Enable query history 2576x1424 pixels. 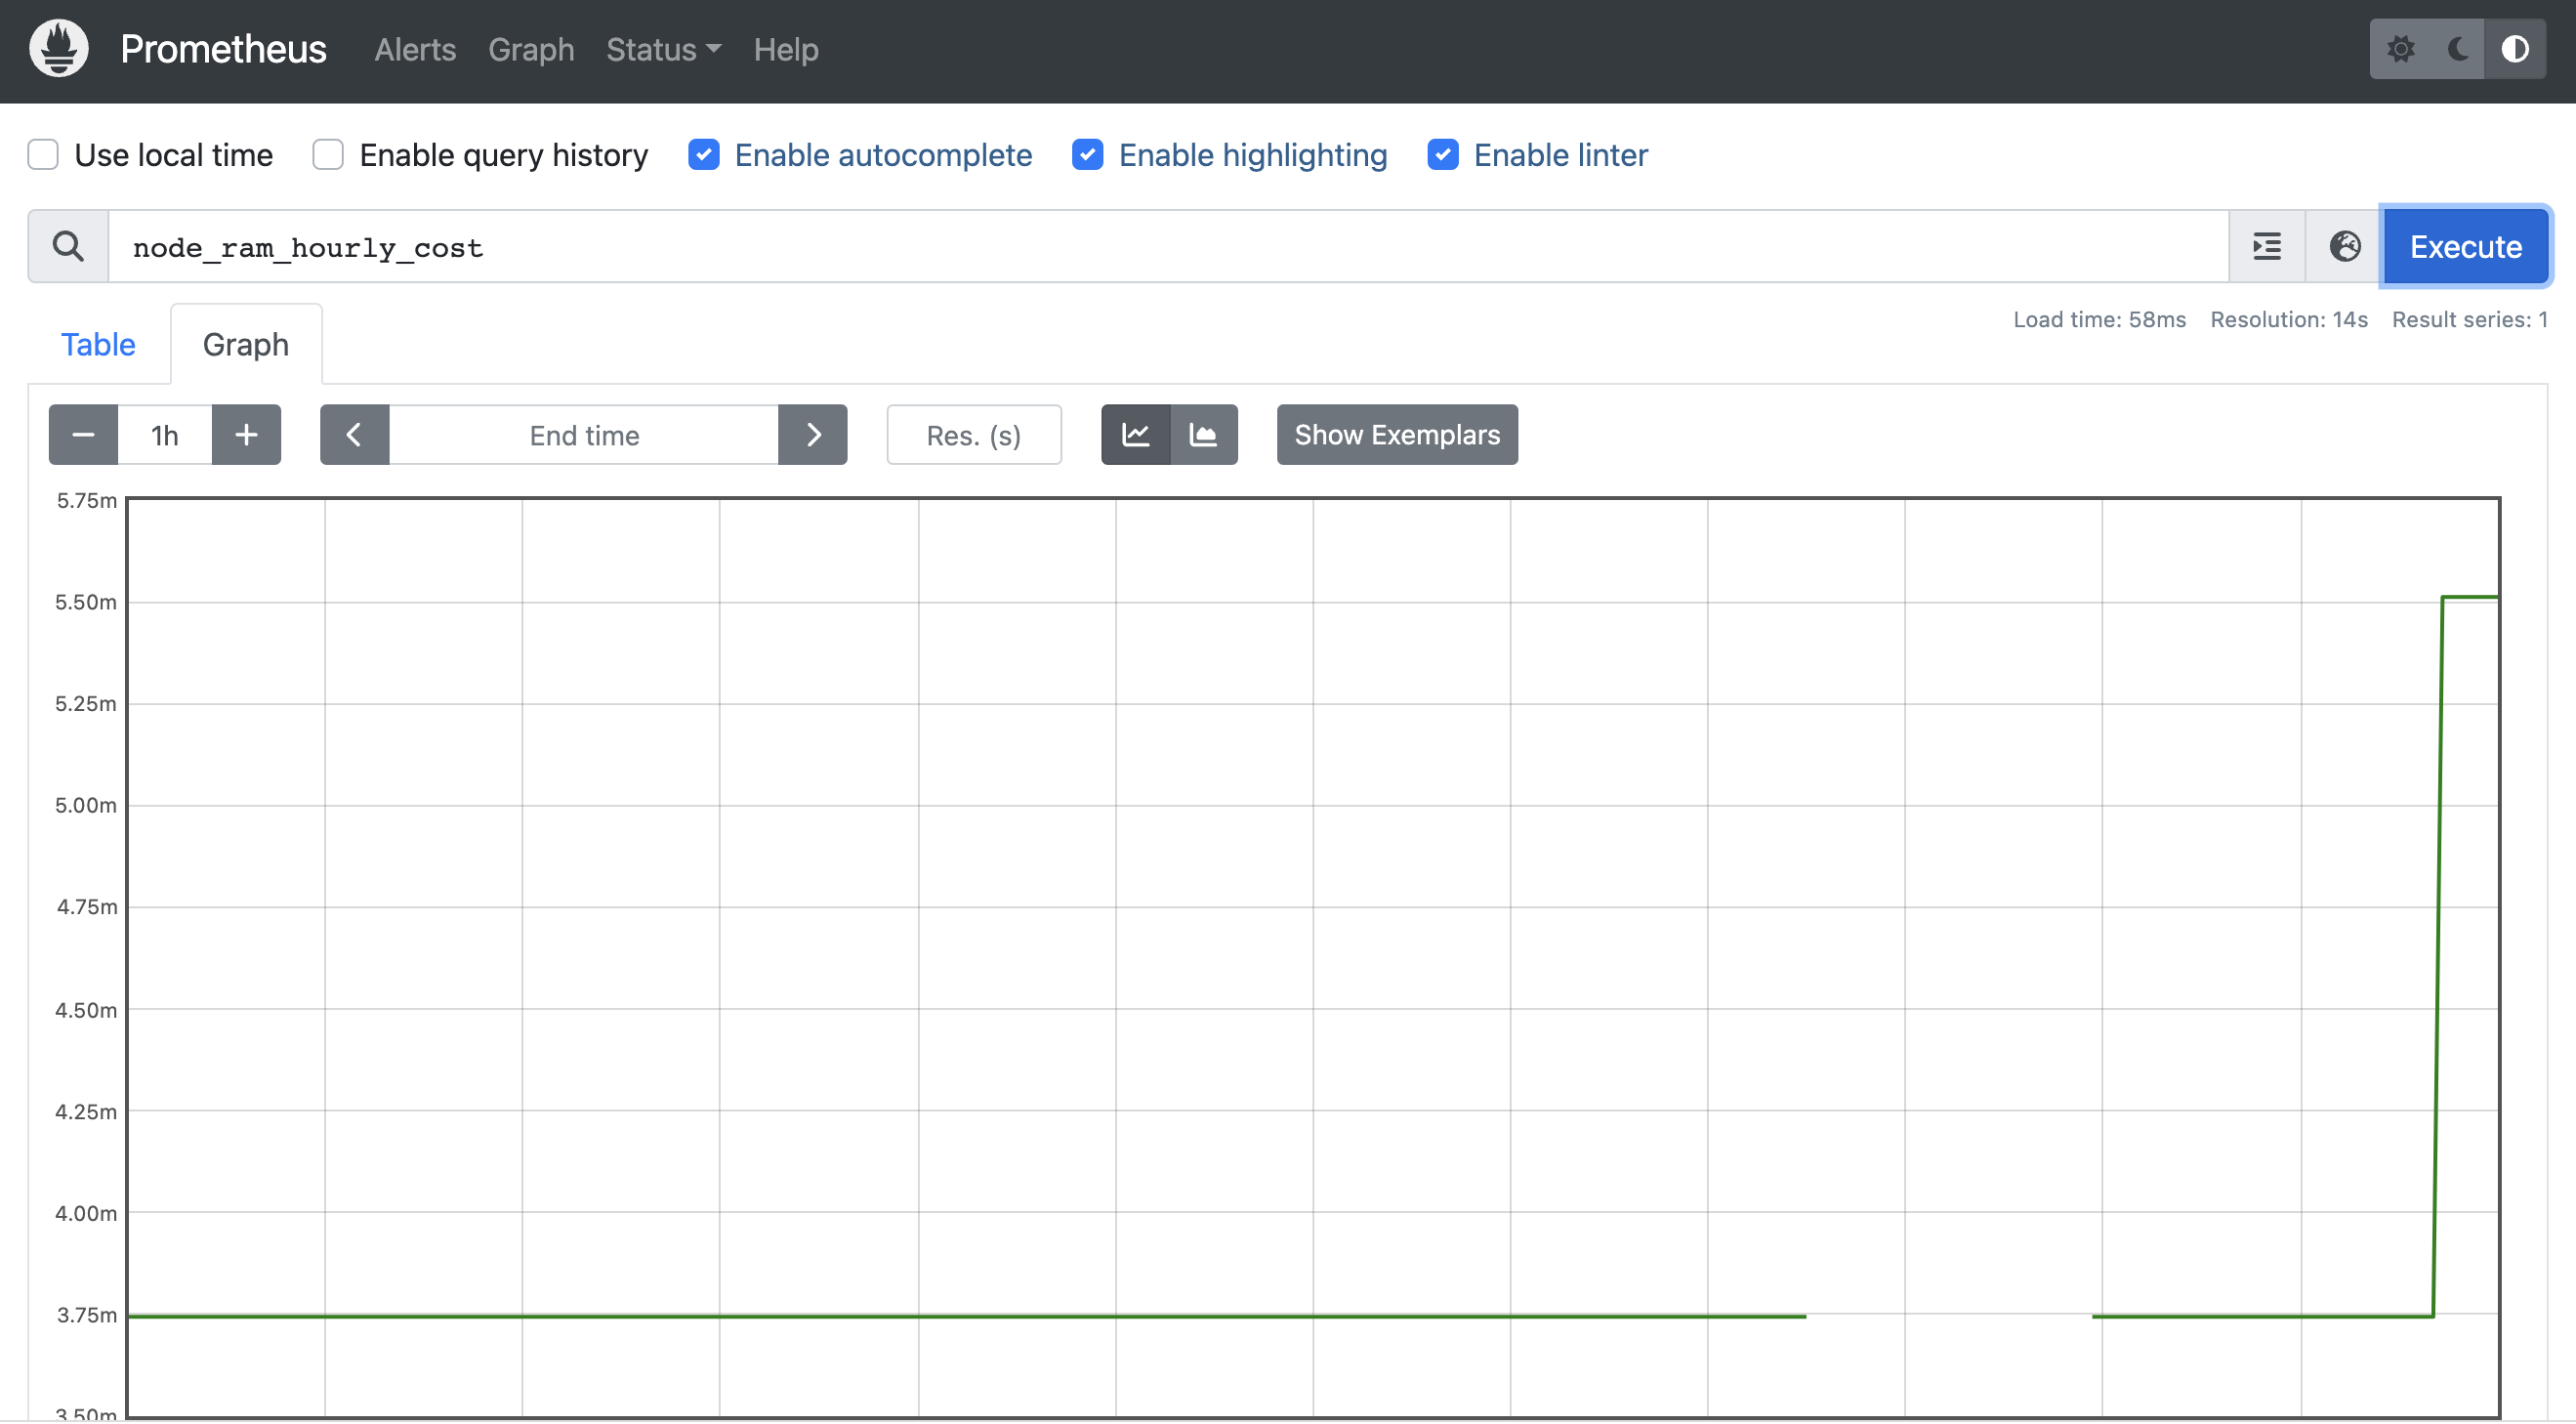[x=327, y=155]
